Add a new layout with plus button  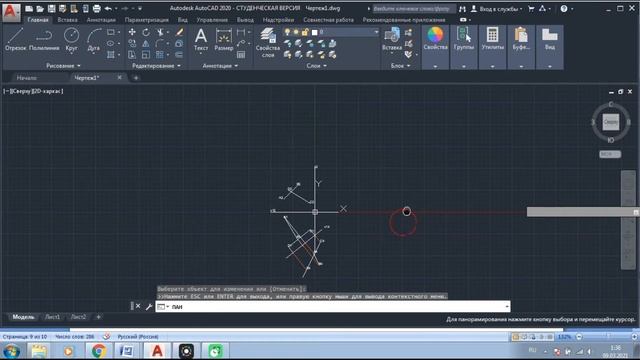click(x=98, y=317)
